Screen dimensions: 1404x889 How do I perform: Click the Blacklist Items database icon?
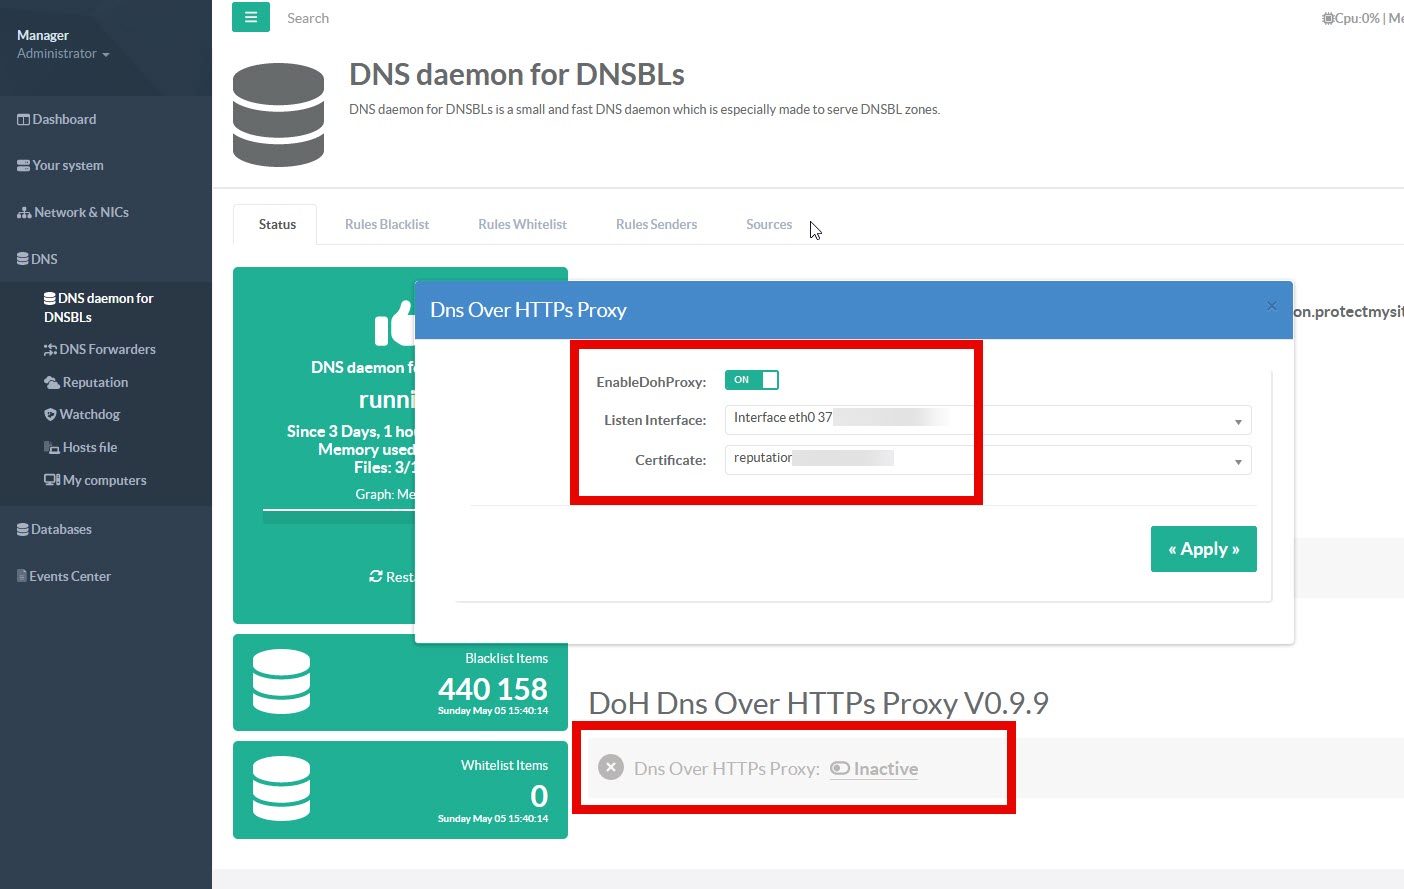[x=281, y=682]
